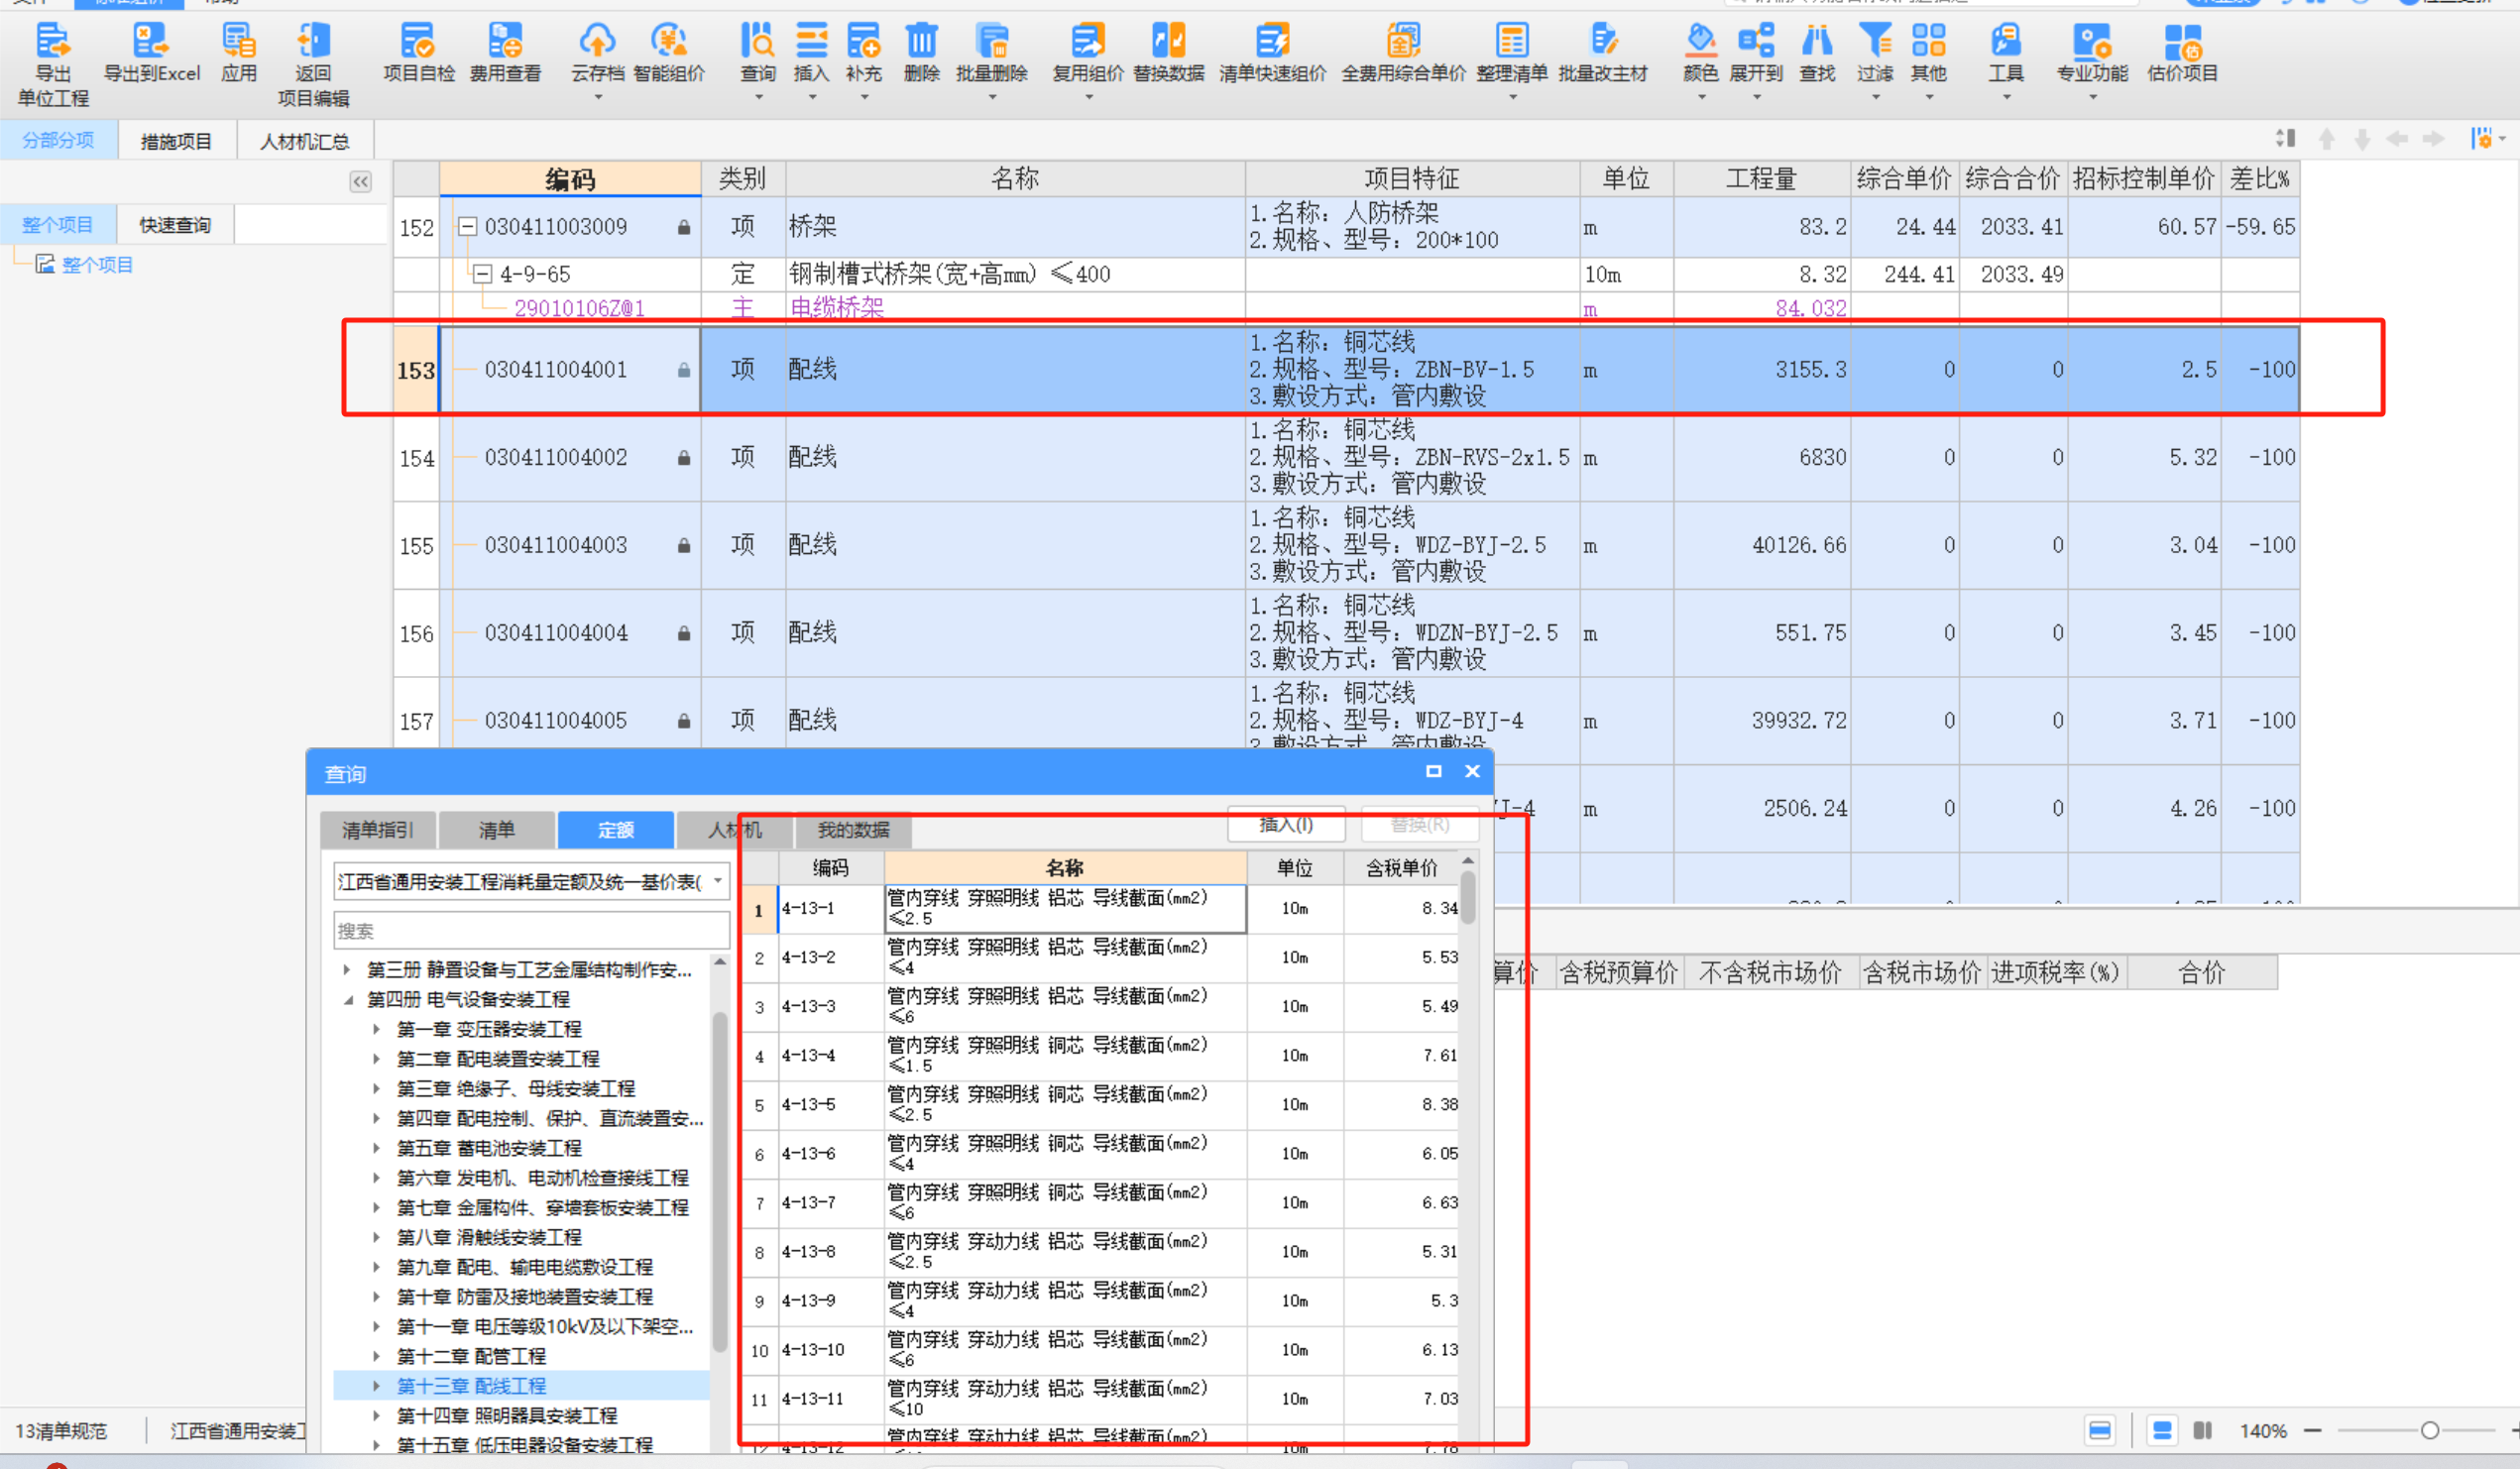
Task: Click the 替换(R) button
Action: tap(1419, 824)
